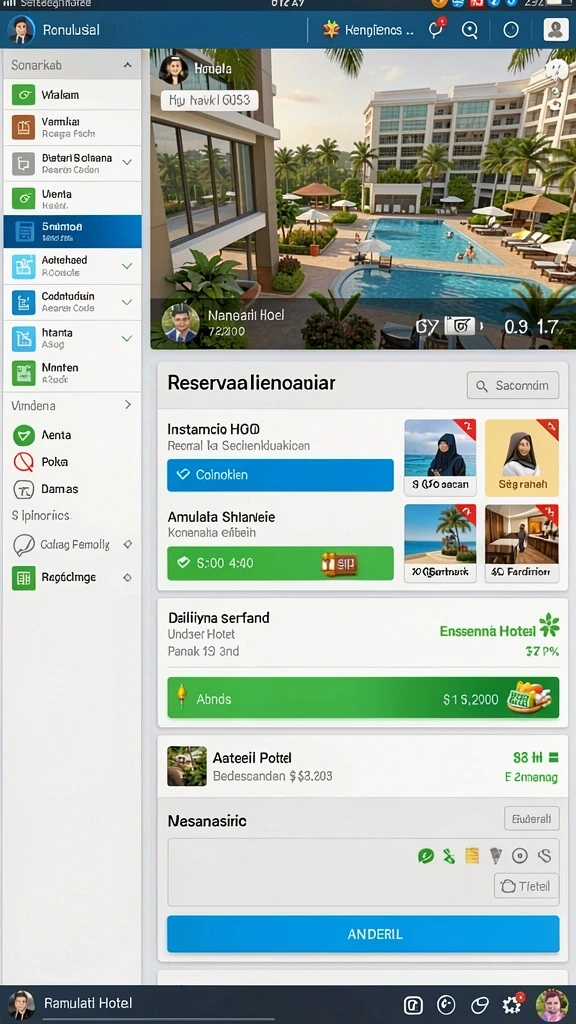Click the Ronulusial profile avatar in header

21,30
